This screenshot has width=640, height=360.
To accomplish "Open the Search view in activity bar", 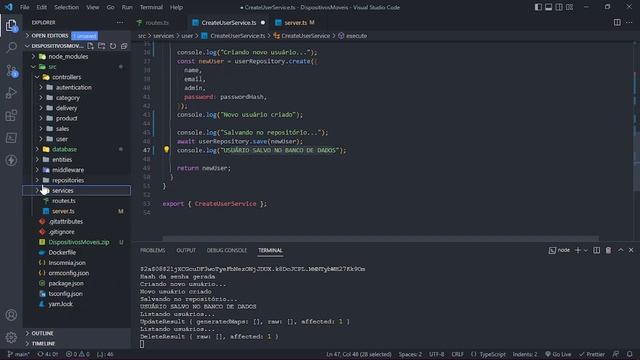I will click(11, 47).
